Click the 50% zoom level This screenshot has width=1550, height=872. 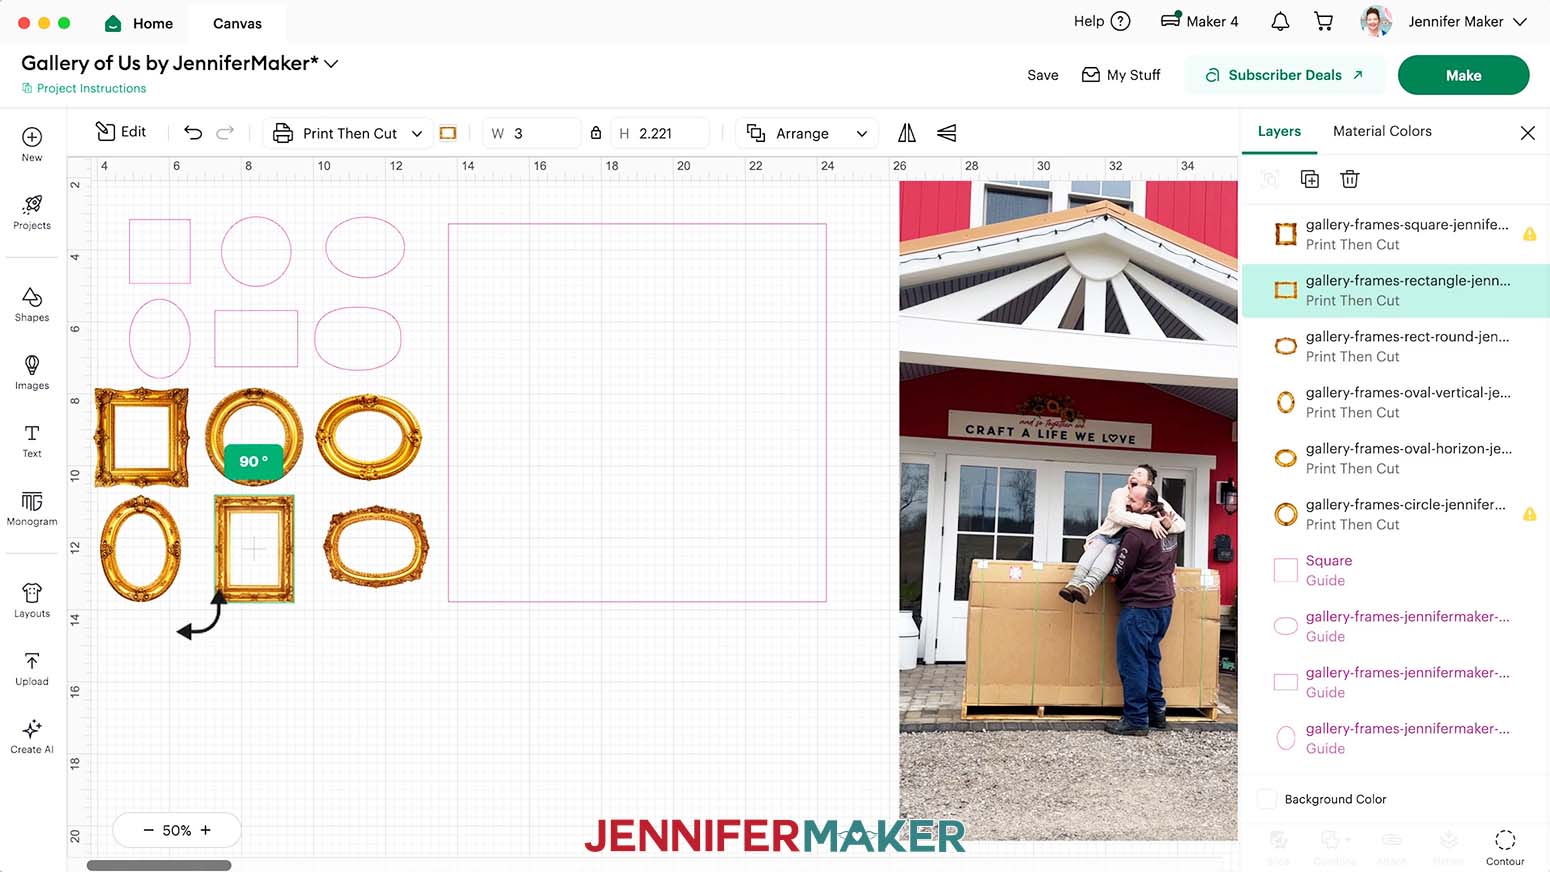coord(177,830)
